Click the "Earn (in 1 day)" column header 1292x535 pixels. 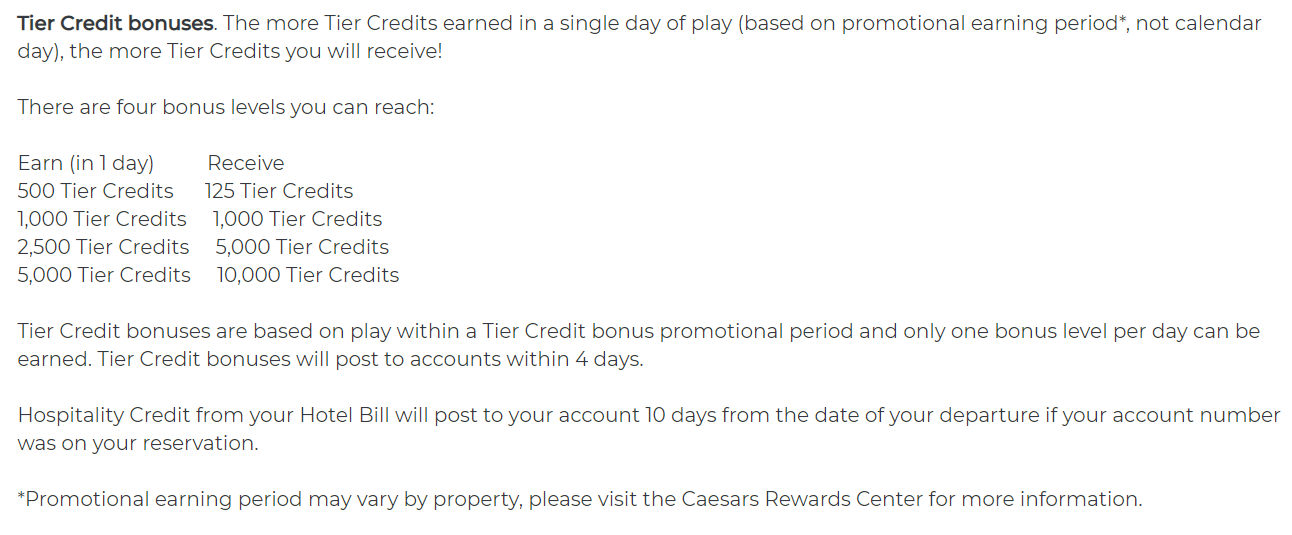coord(86,163)
